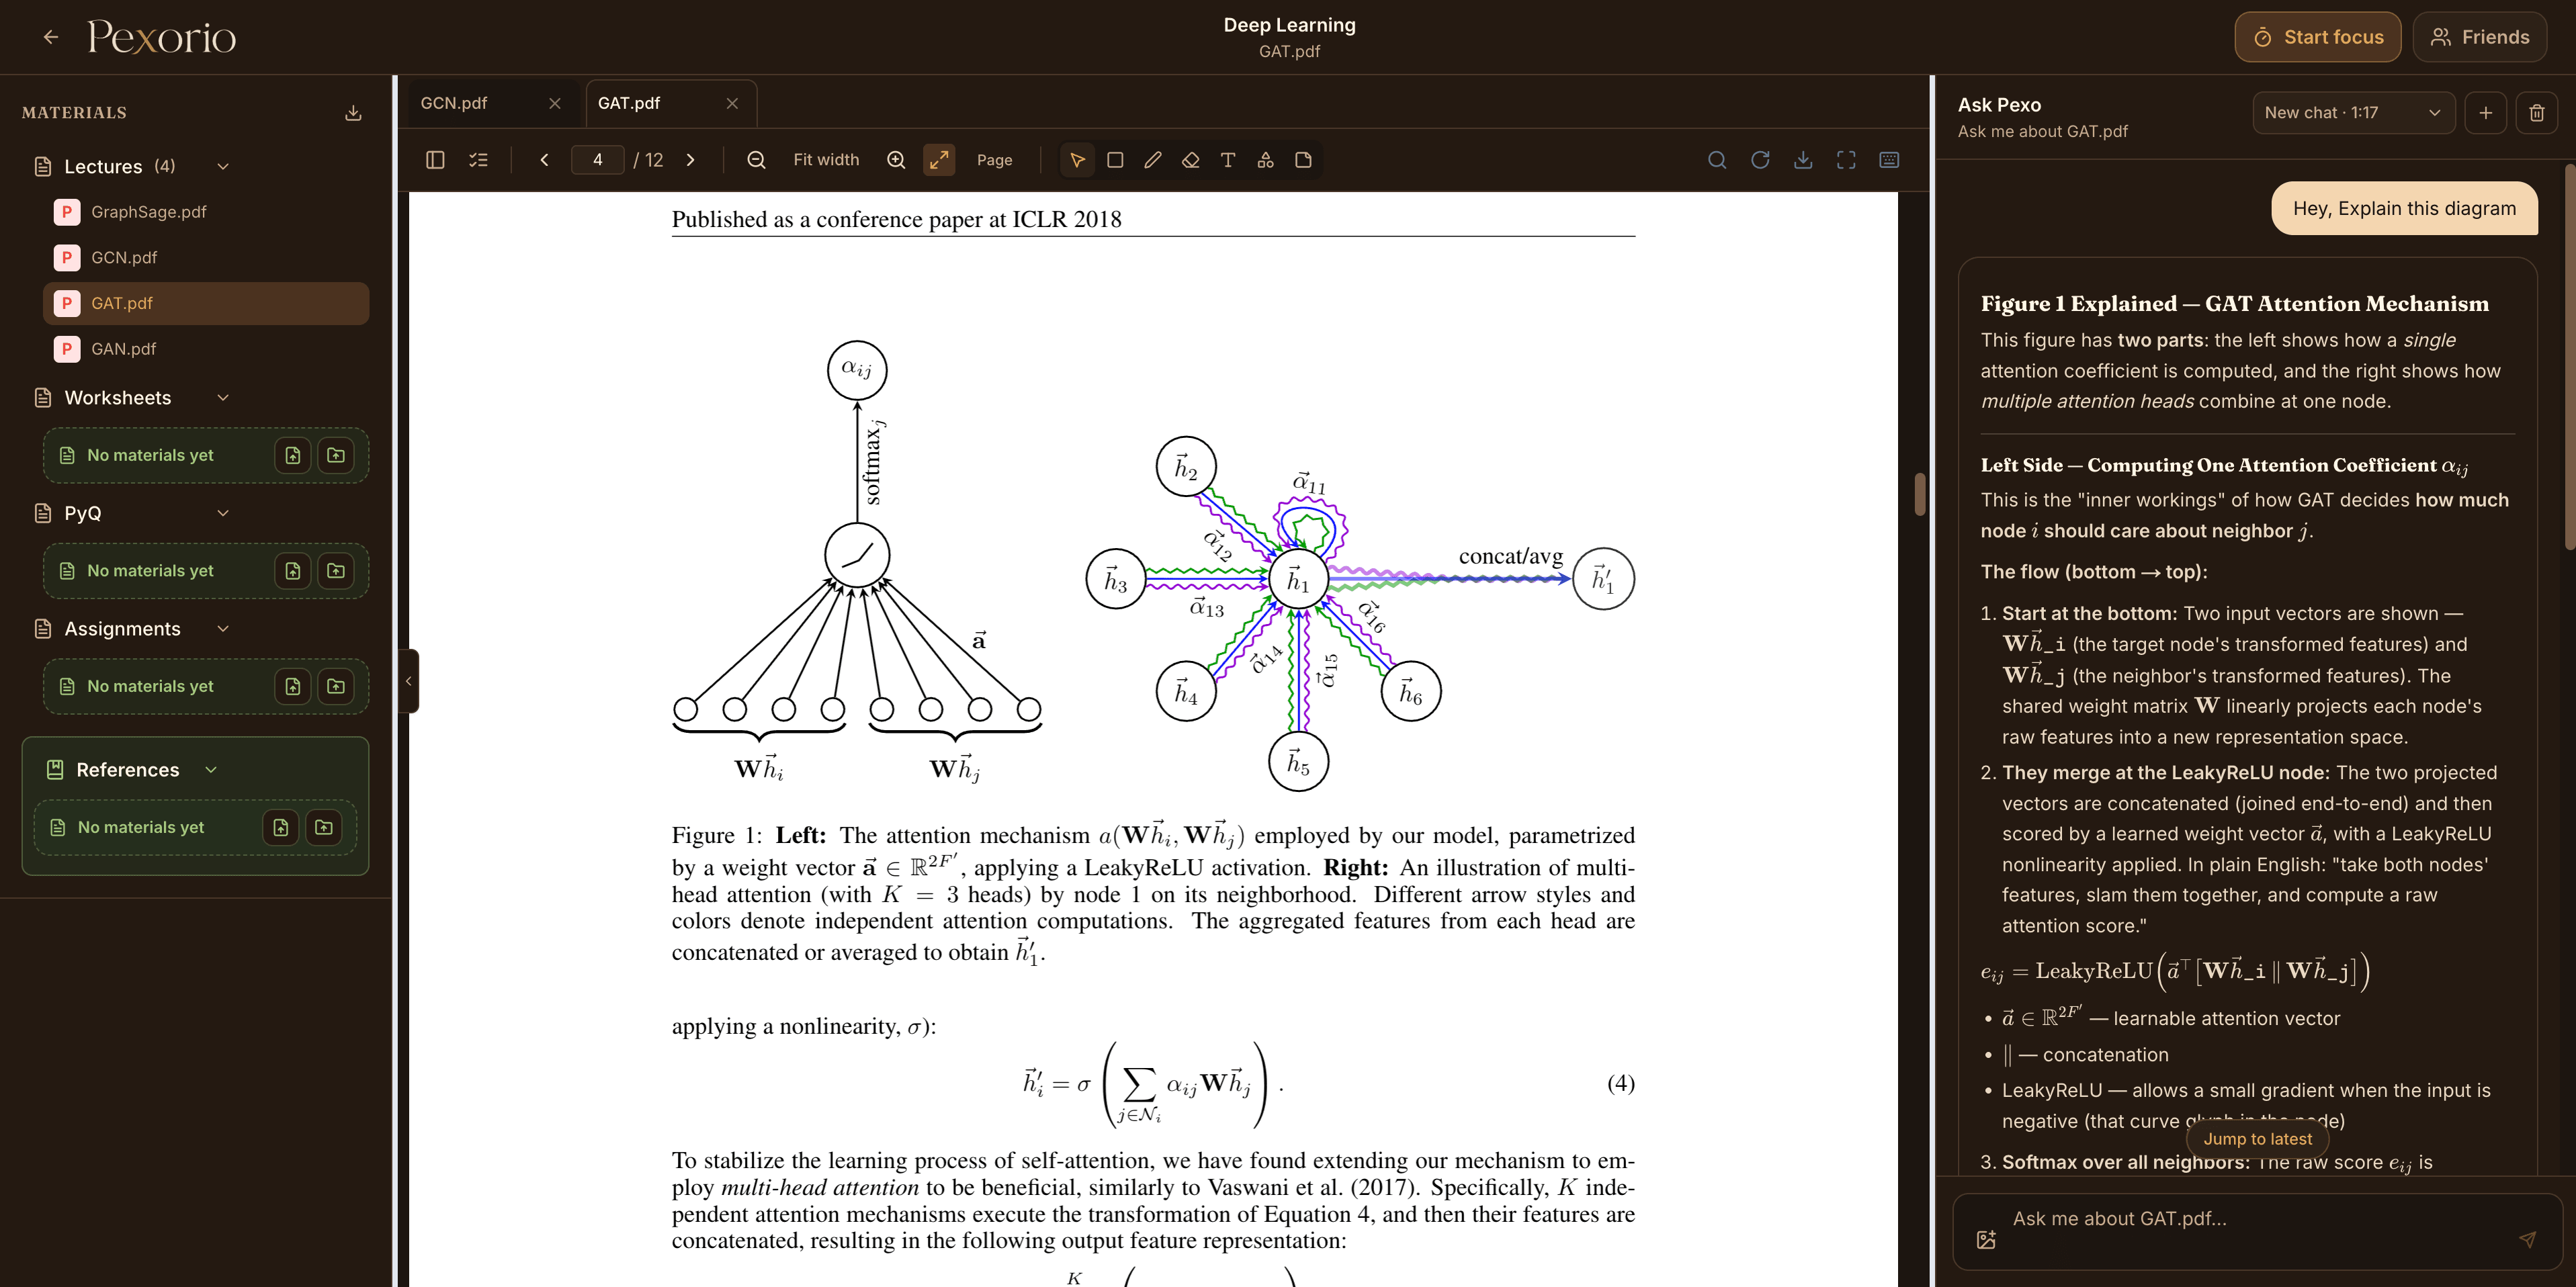Select the text annotation tool

(x=1228, y=160)
